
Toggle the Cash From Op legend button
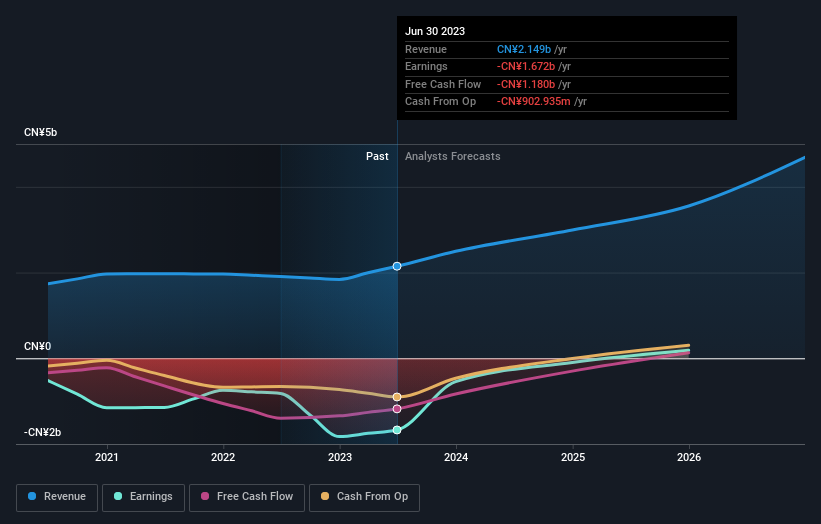pyautogui.click(x=364, y=497)
